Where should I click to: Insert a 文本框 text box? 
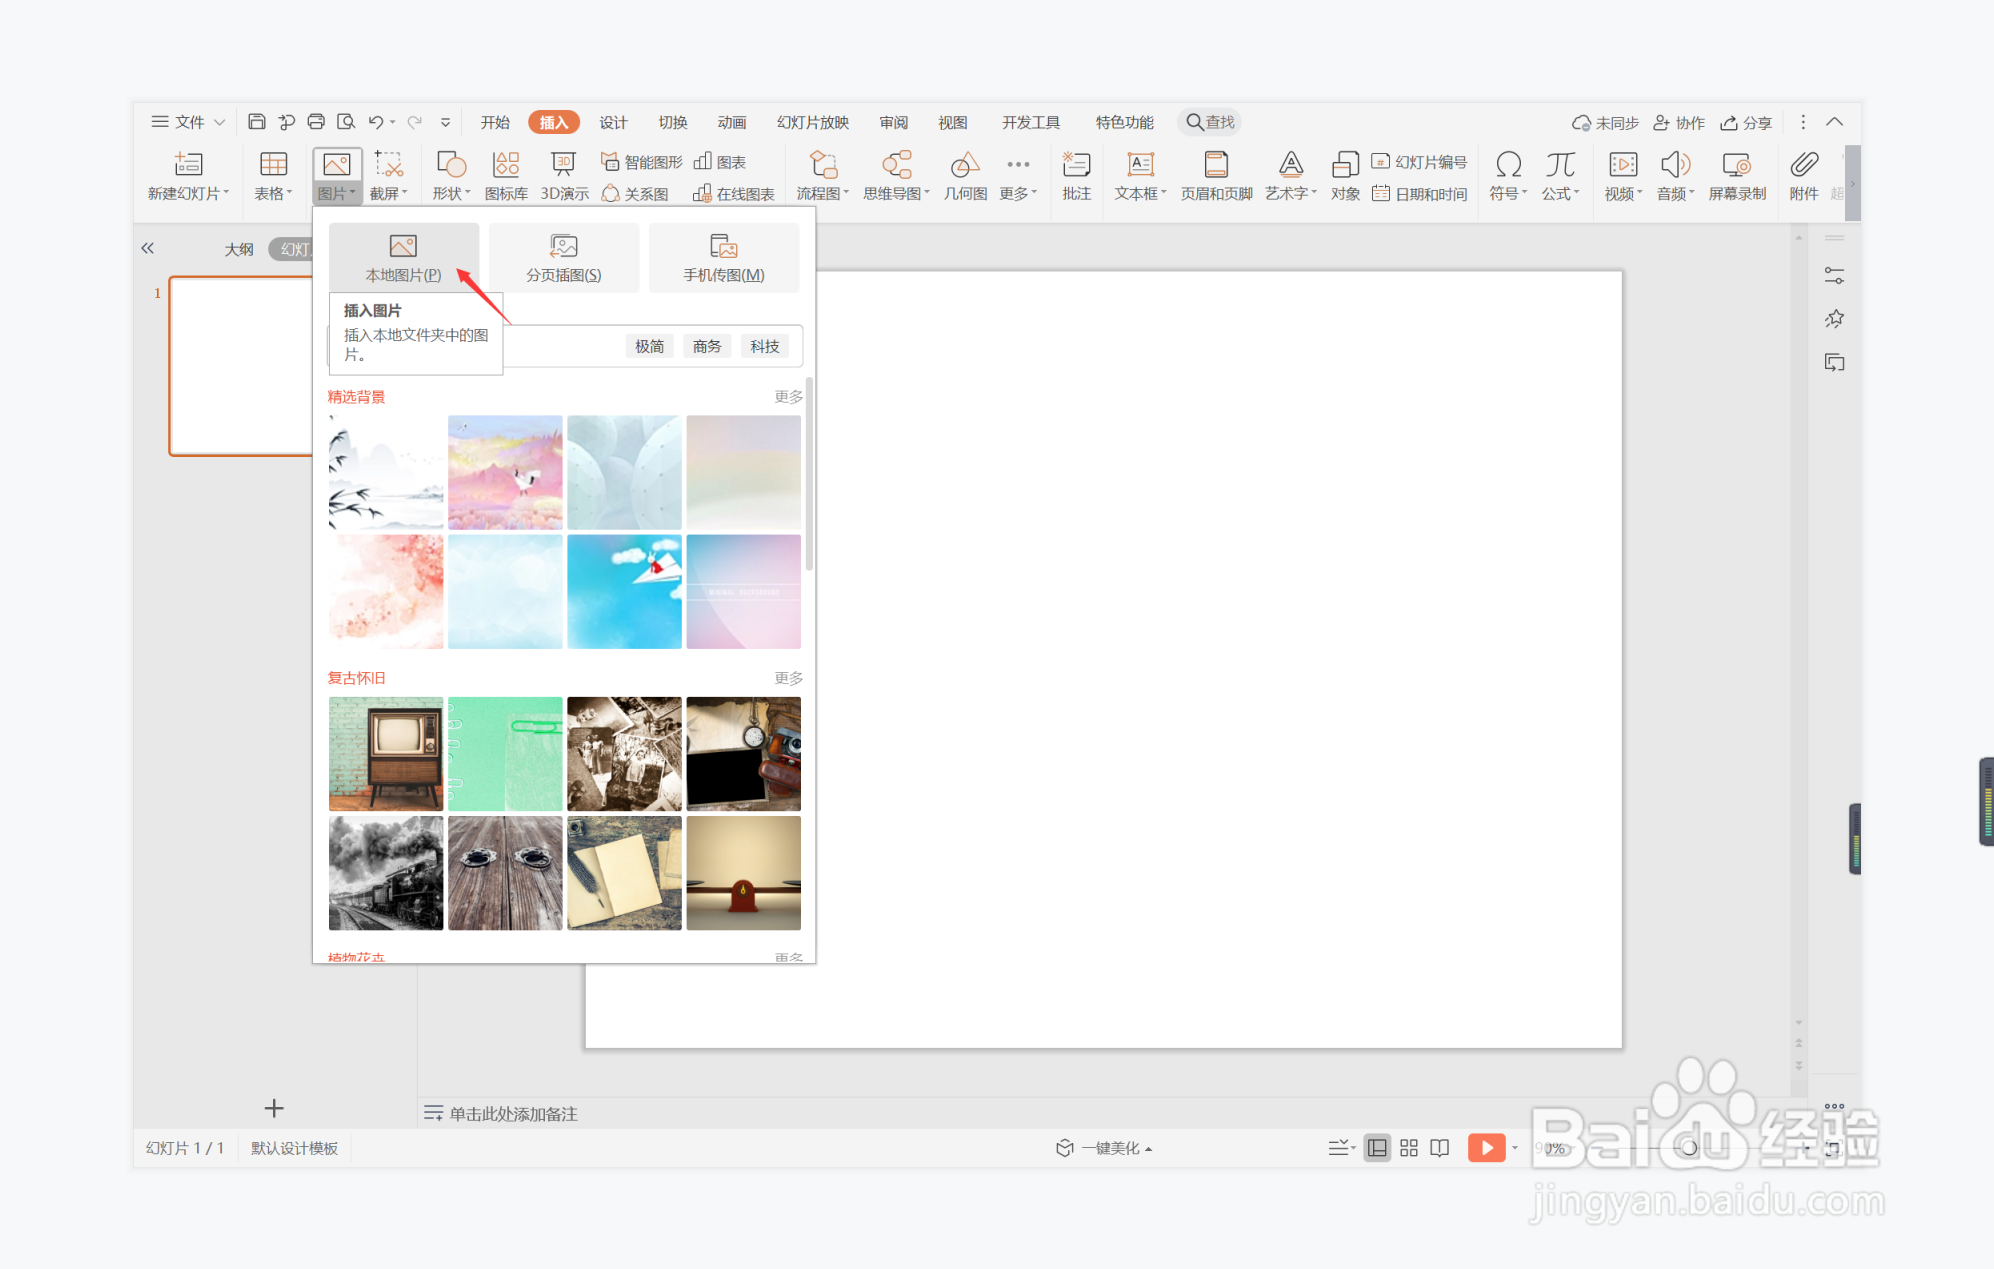pyautogui.click(x=1140, y=175)
